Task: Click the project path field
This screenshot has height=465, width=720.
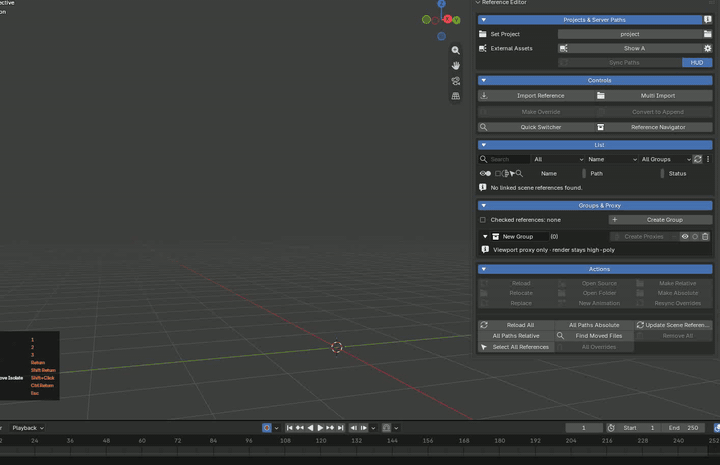Action: (x=630, y=34)
